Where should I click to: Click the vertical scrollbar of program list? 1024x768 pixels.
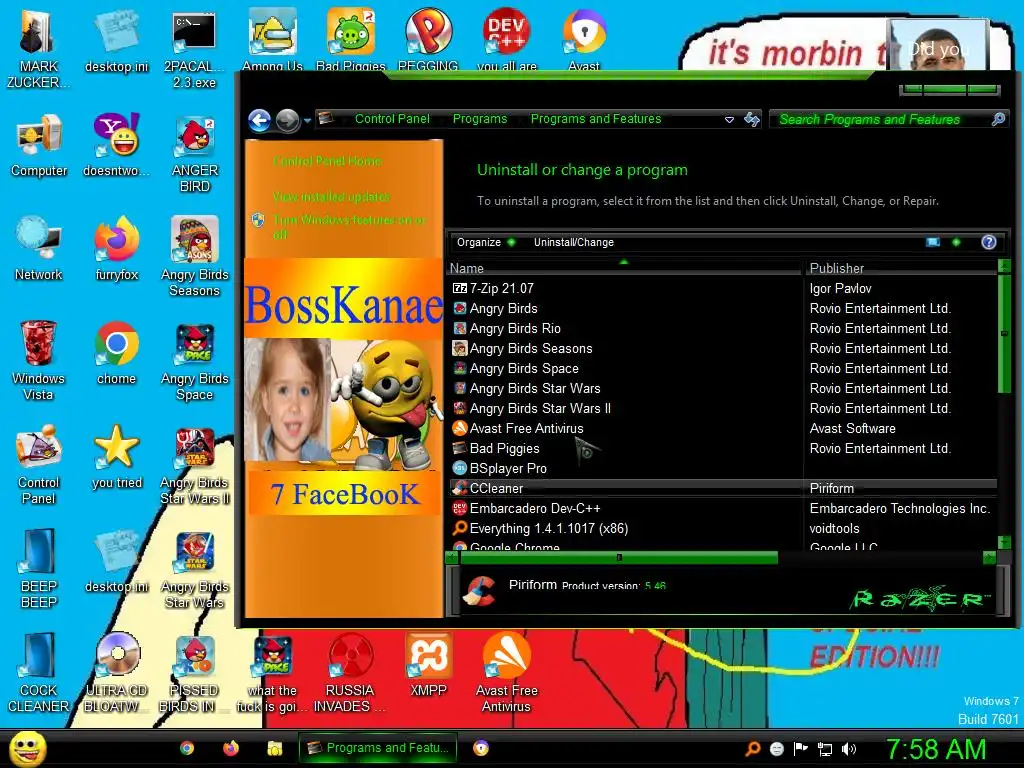click(1004, 334)
